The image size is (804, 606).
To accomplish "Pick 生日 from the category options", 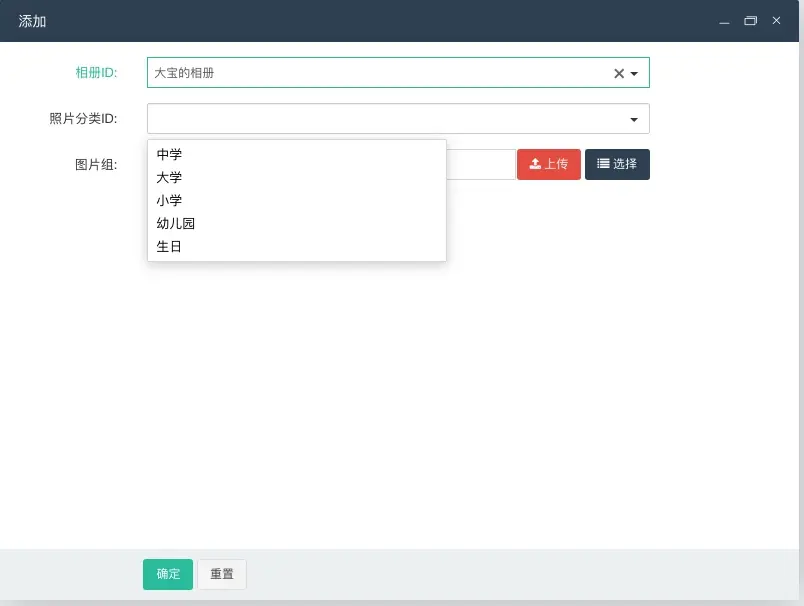I will (297, 247).
